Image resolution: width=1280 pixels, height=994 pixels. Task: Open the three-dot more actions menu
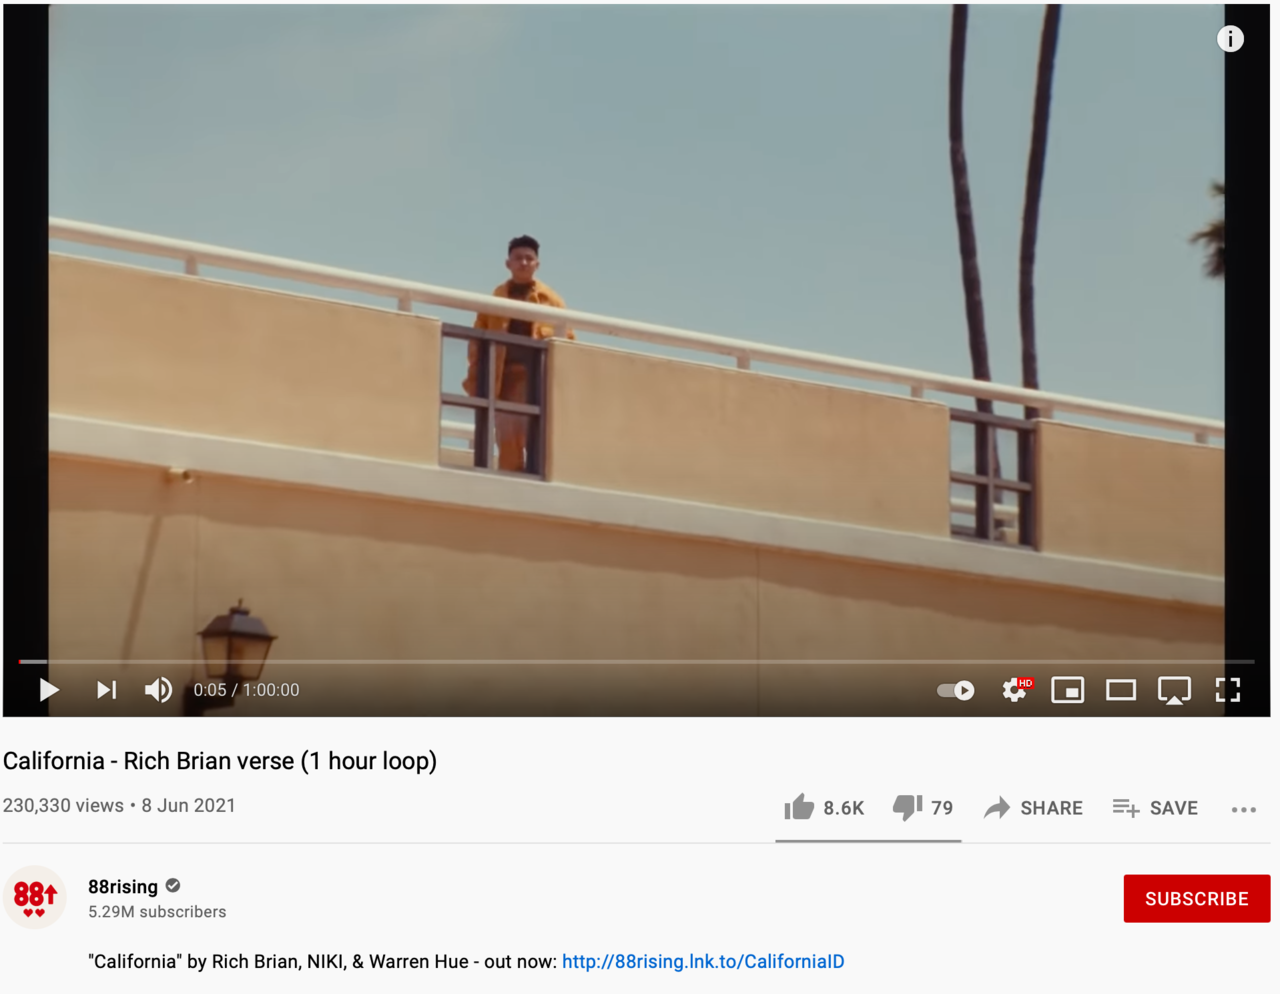[1244, 809]
